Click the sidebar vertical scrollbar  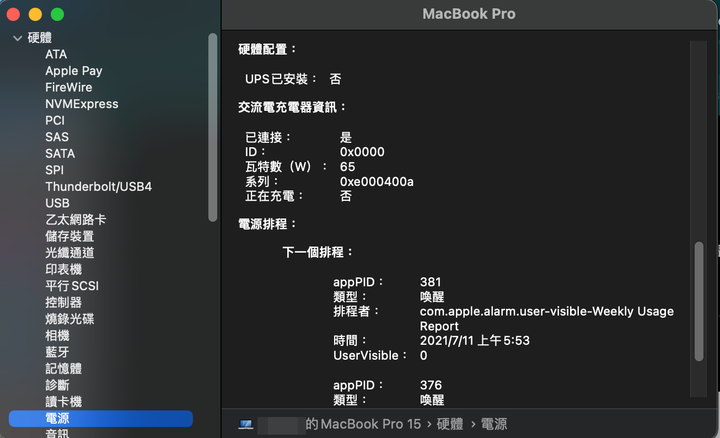(212, 128)
